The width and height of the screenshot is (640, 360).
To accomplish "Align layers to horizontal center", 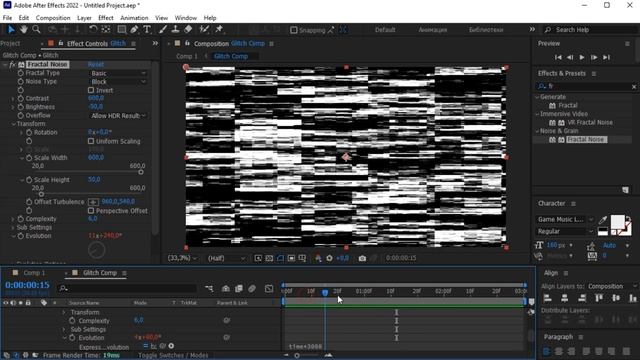I will (564, 298).
